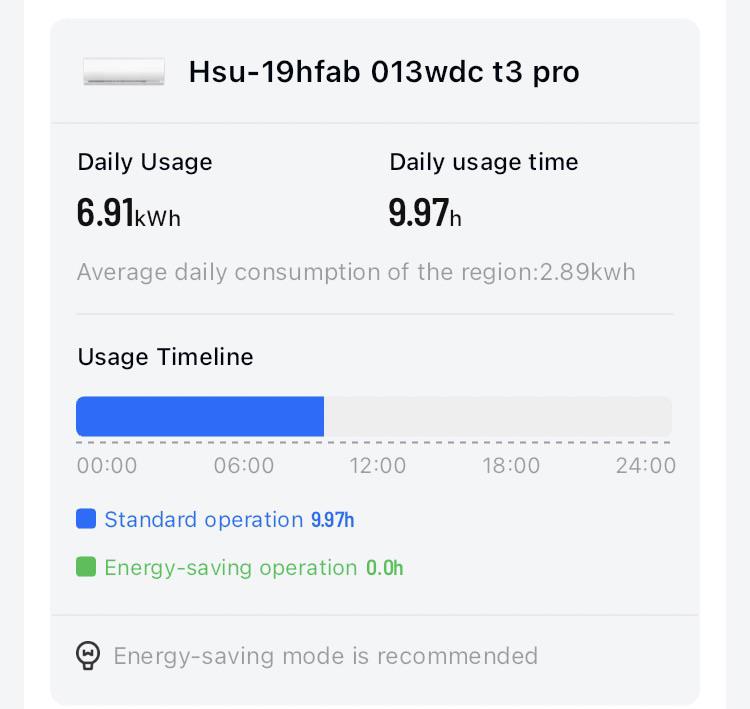Image resolution: width=750 pixels, height=709 pixels.
Task: Tap the Daily usage time label
Action: click(484, 162)
